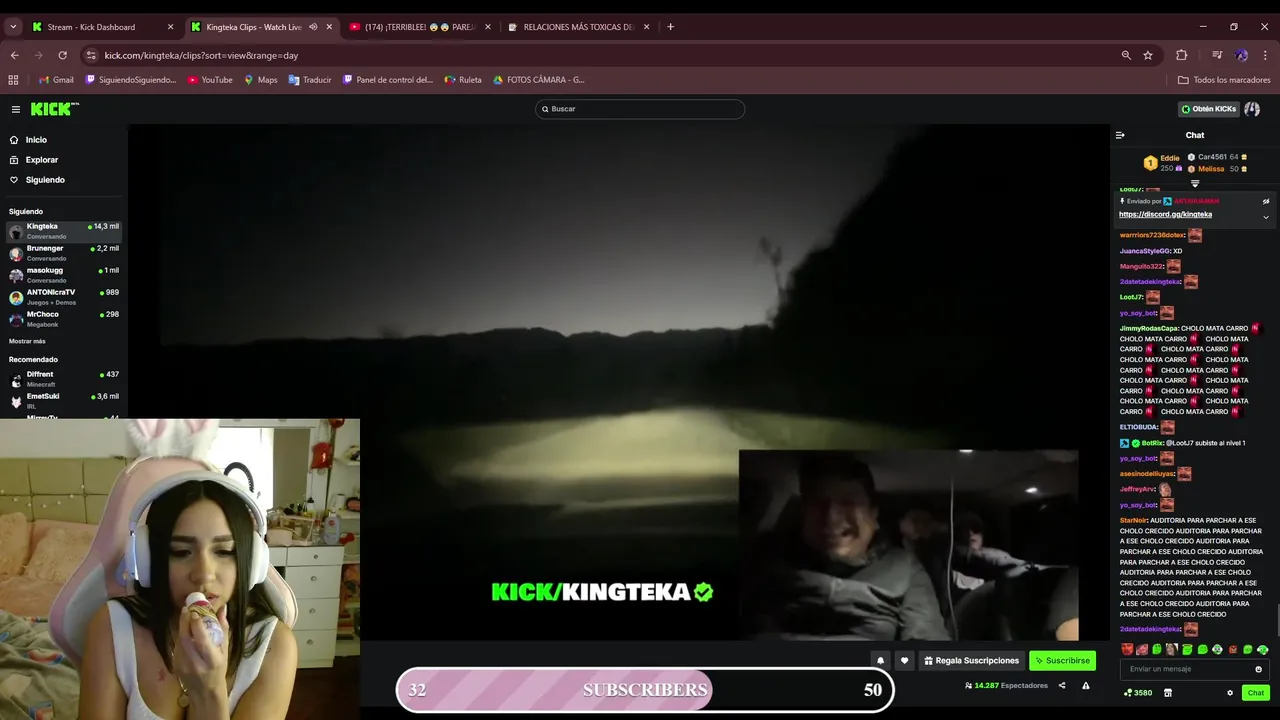
Task: Open the Chrome profile avatar
Action: (x=1241, y=55)
